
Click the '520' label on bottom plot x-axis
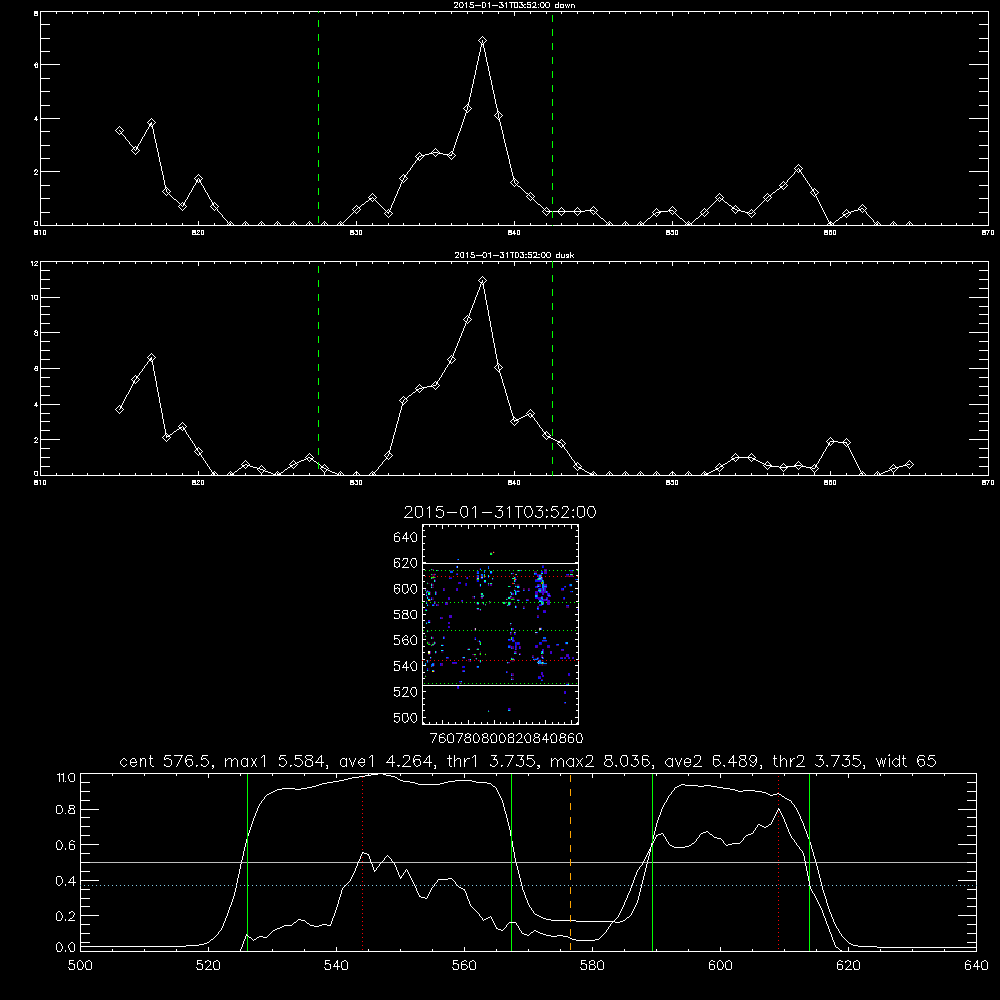(x=208, y=966)
